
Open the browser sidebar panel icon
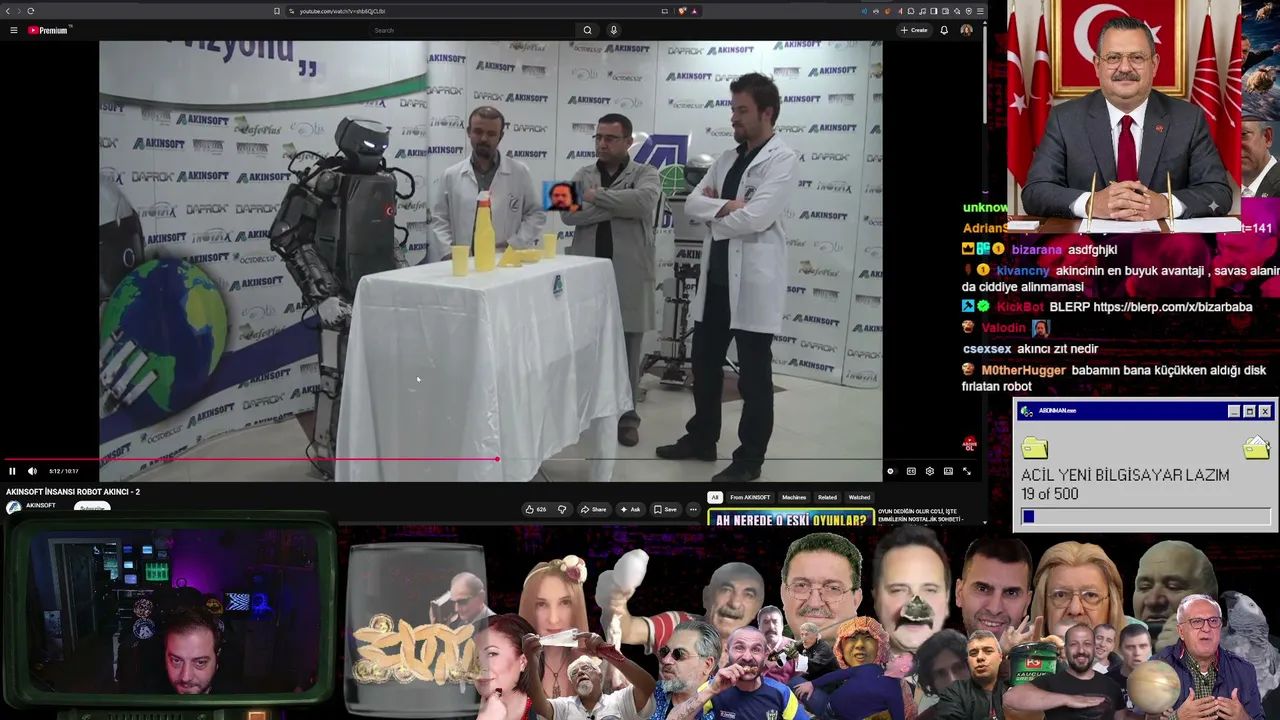(933, 11)
